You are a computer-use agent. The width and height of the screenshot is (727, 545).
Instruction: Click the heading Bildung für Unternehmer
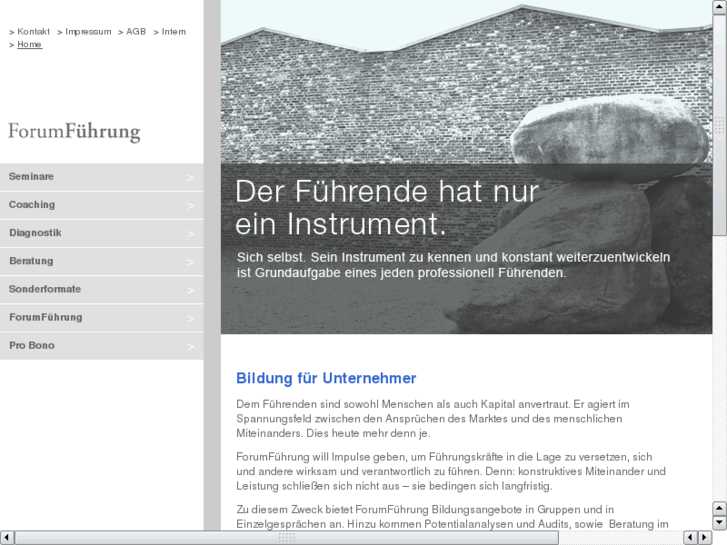point(326,378)
